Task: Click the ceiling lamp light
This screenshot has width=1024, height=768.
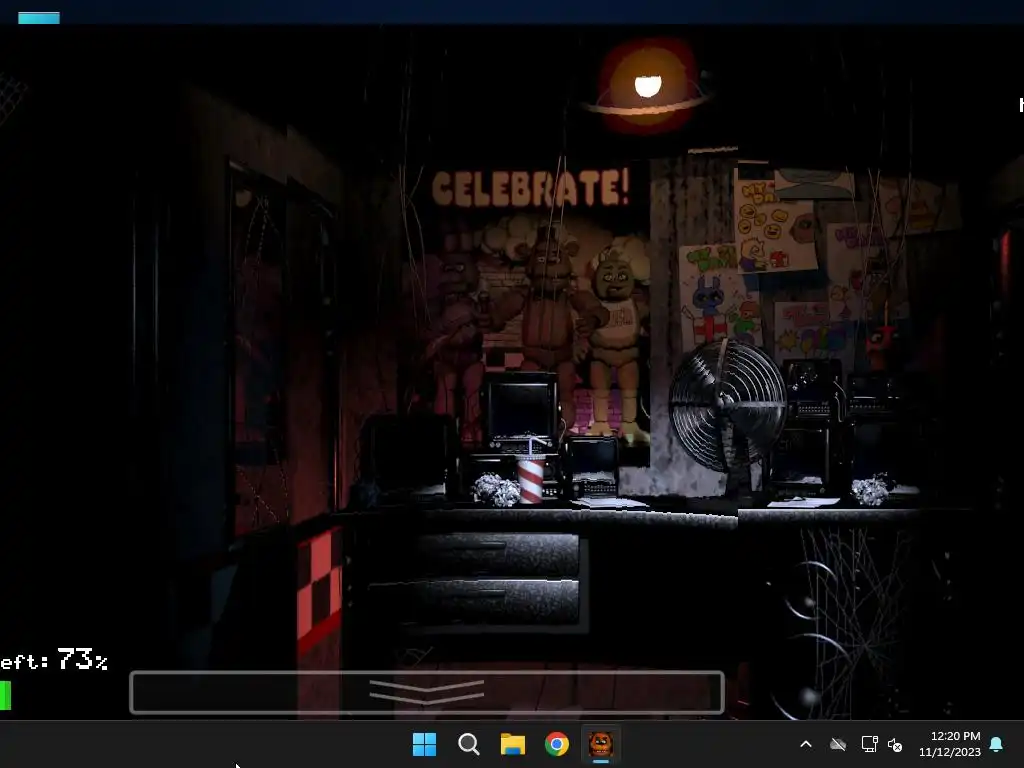Action: click(647, 86)
